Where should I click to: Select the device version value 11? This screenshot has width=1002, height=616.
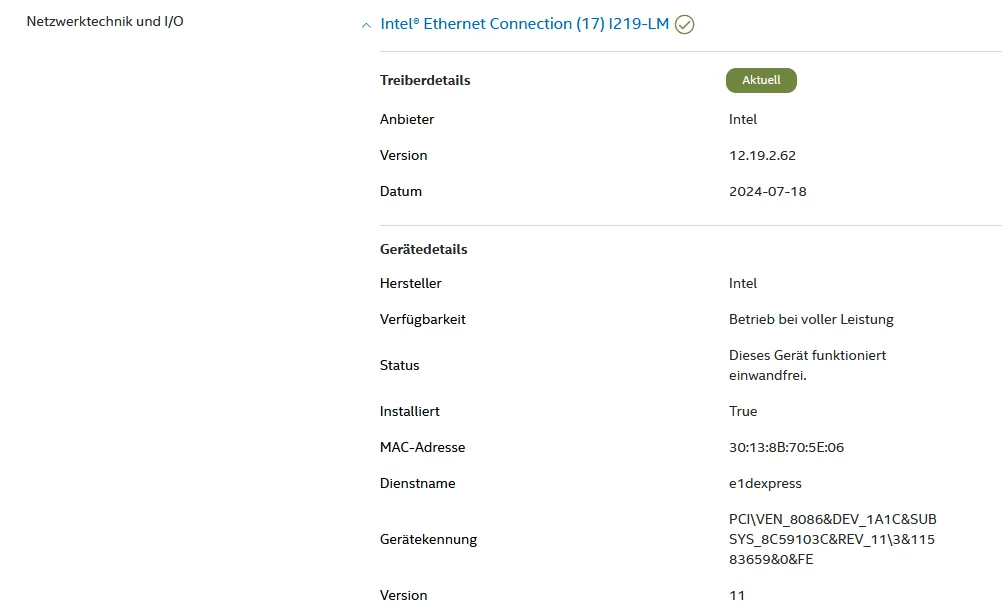737,596
